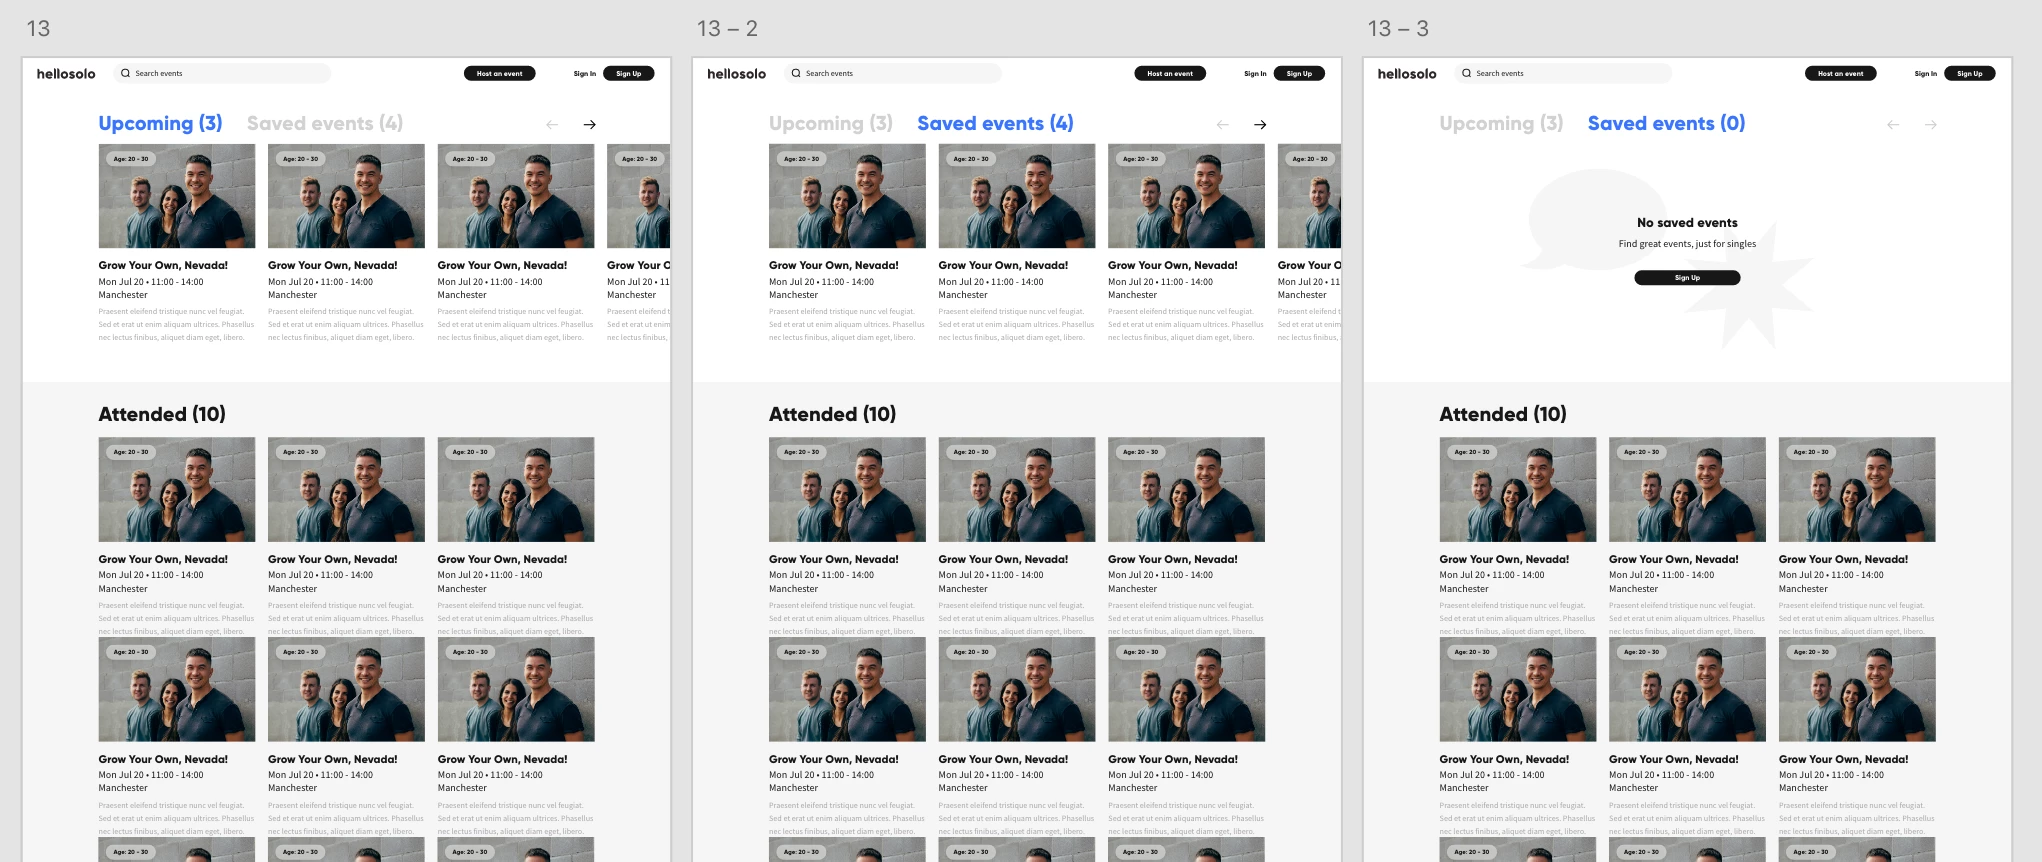Click Search events field in frame 13 – 2
The image size is (2042, 862).
[892, 73]
